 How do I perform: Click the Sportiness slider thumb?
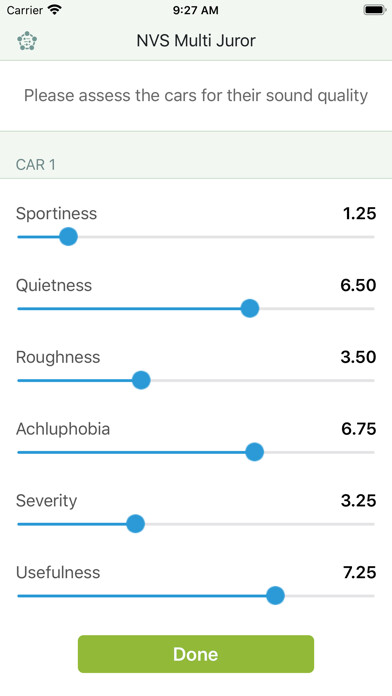(x=68, y=237)
